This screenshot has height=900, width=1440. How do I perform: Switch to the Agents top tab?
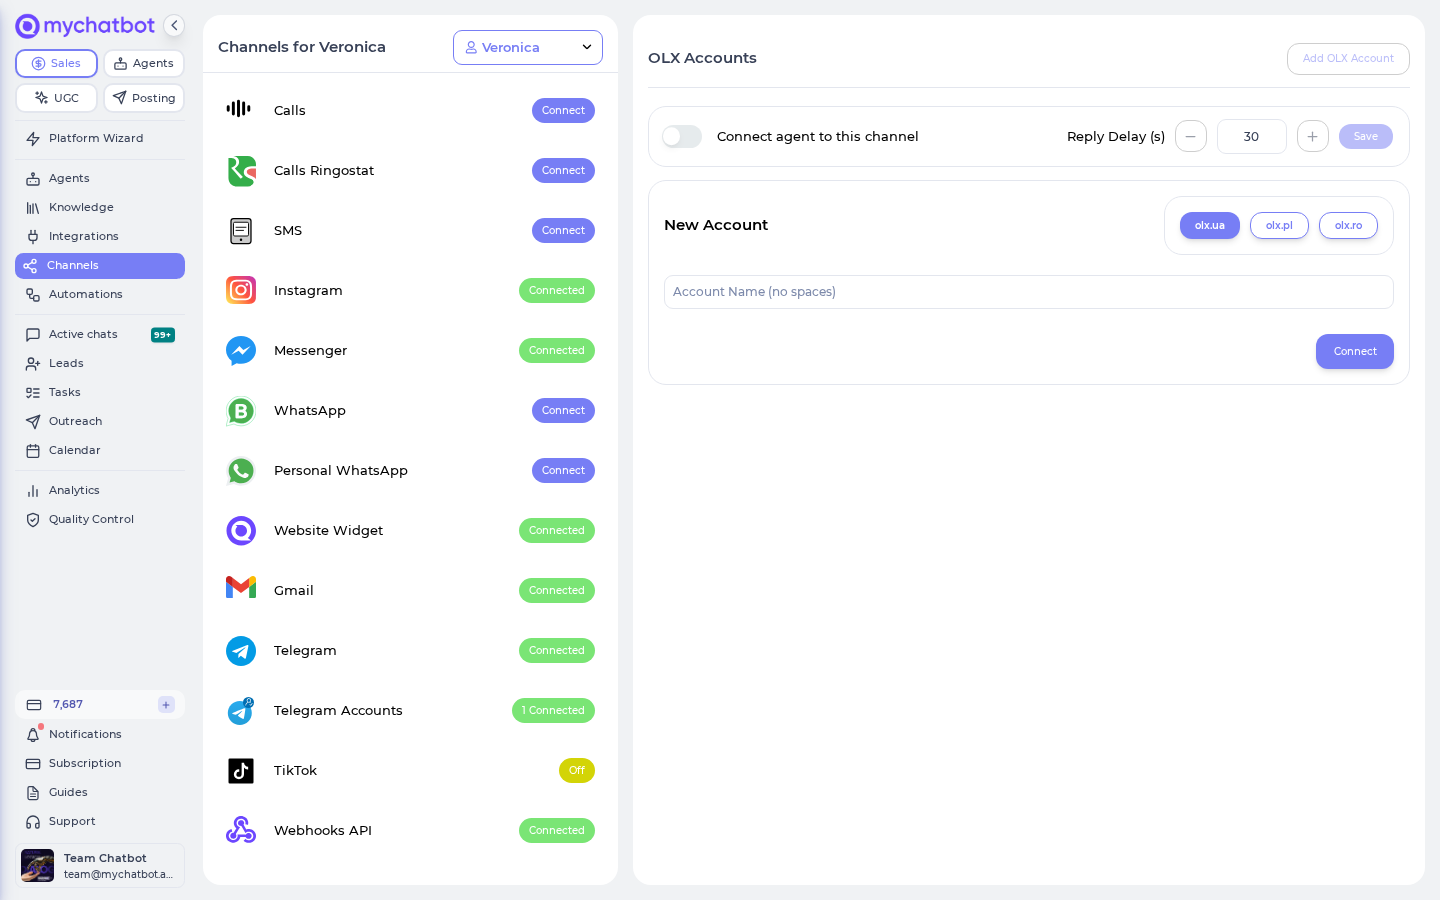pyautogui.click(x=144, y=63)
